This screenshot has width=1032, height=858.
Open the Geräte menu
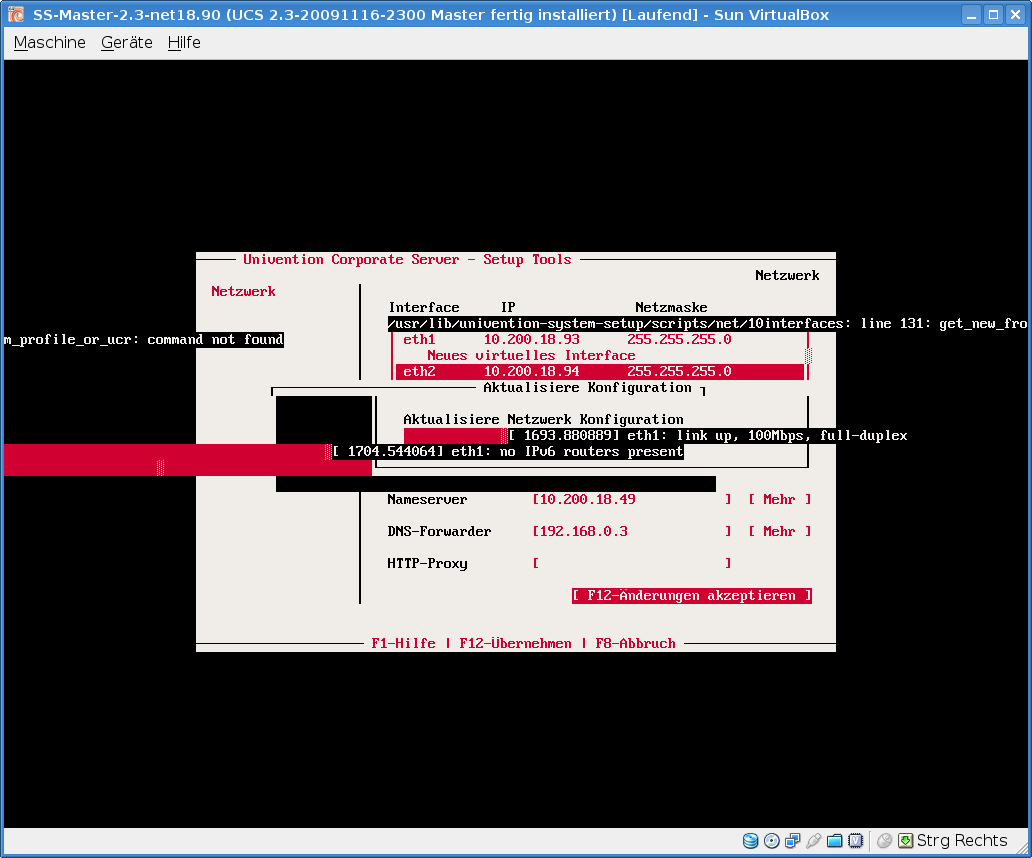pos(126,42)
